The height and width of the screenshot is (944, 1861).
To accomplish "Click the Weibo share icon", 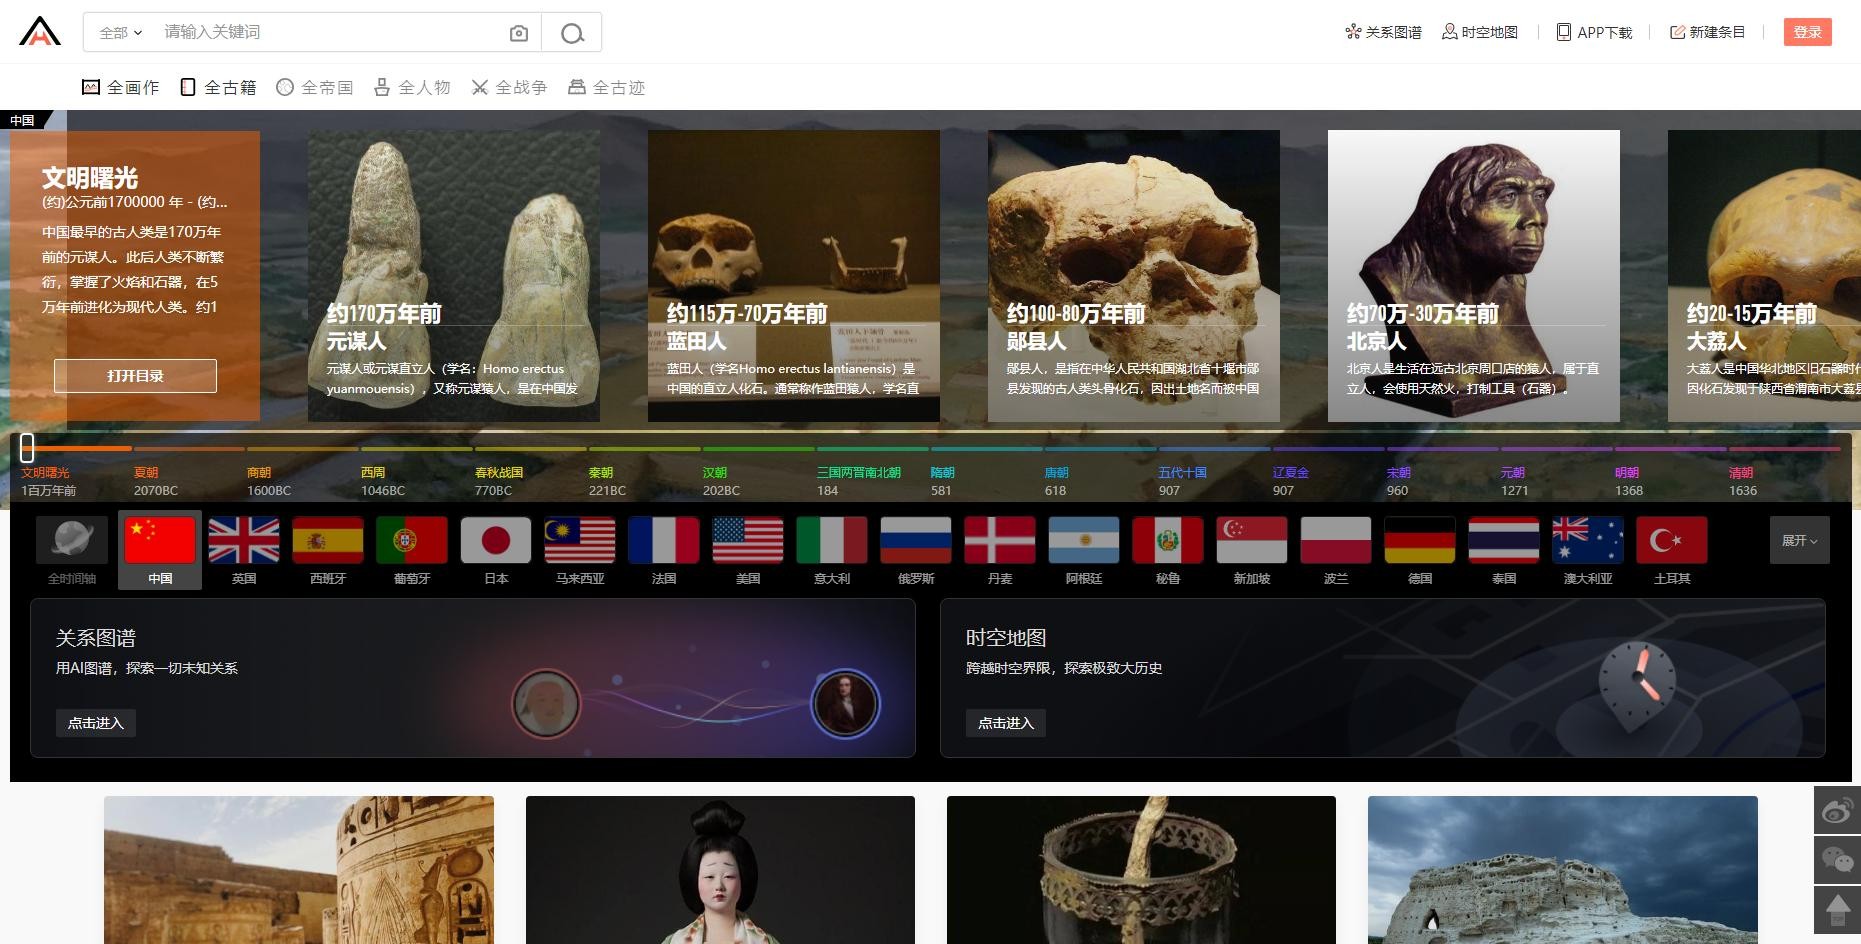I will (x=1837, y=810).
